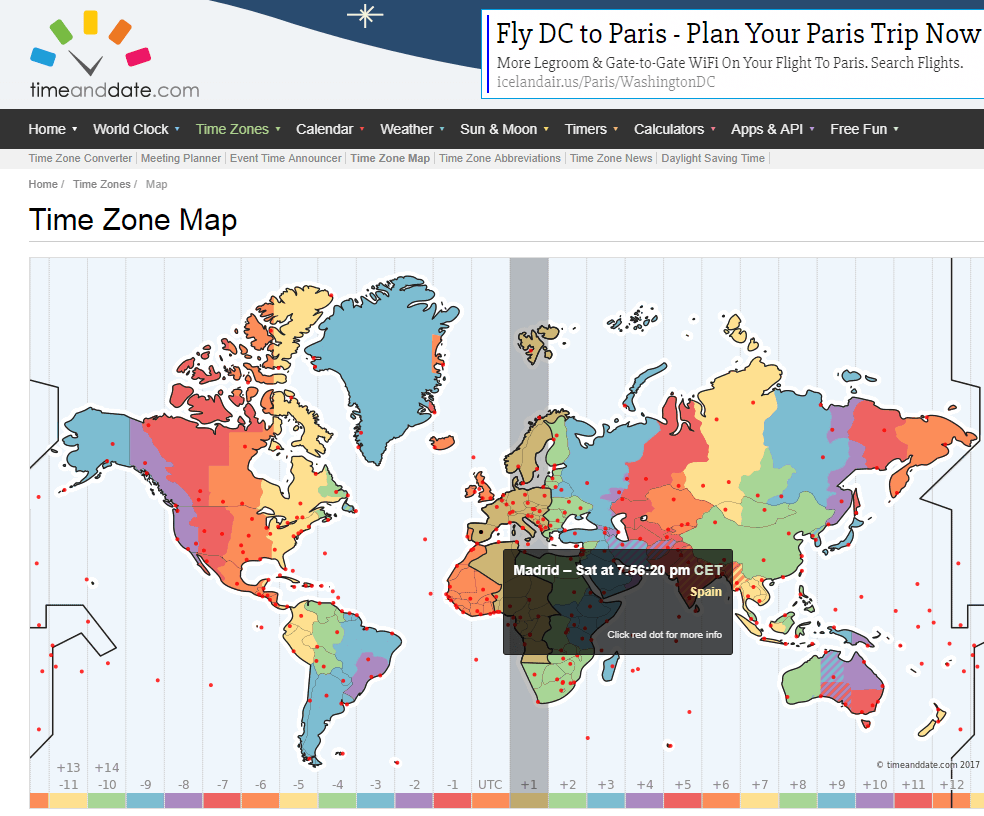Click the +1 timezone color swatch
Image resolution: width=984 pixels, height=816 pixels.
point(529,799)
